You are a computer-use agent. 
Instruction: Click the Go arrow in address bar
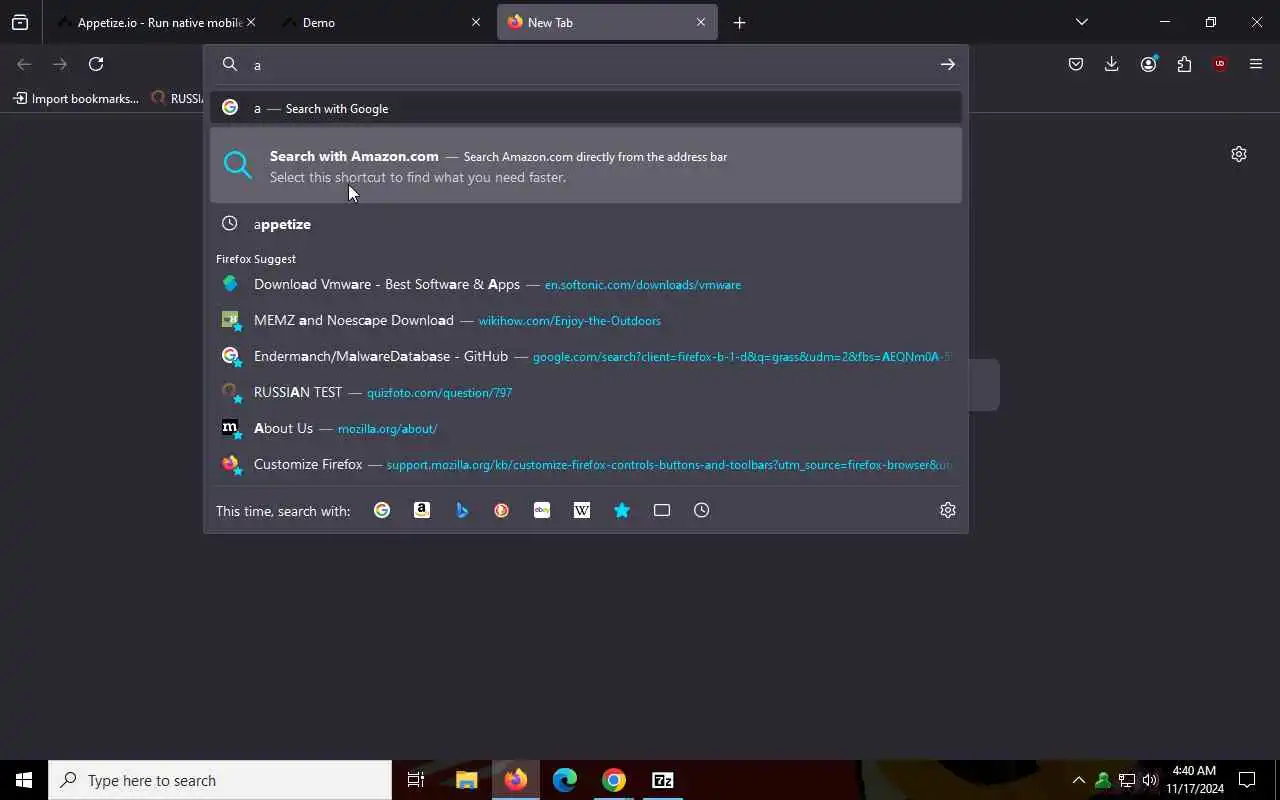[x=947, y=64]
